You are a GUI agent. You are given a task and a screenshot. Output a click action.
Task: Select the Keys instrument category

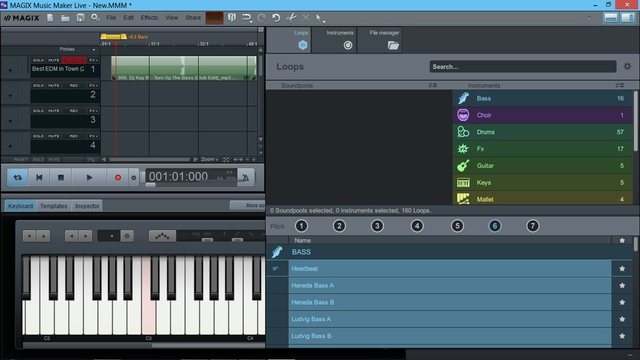[543, 182]
